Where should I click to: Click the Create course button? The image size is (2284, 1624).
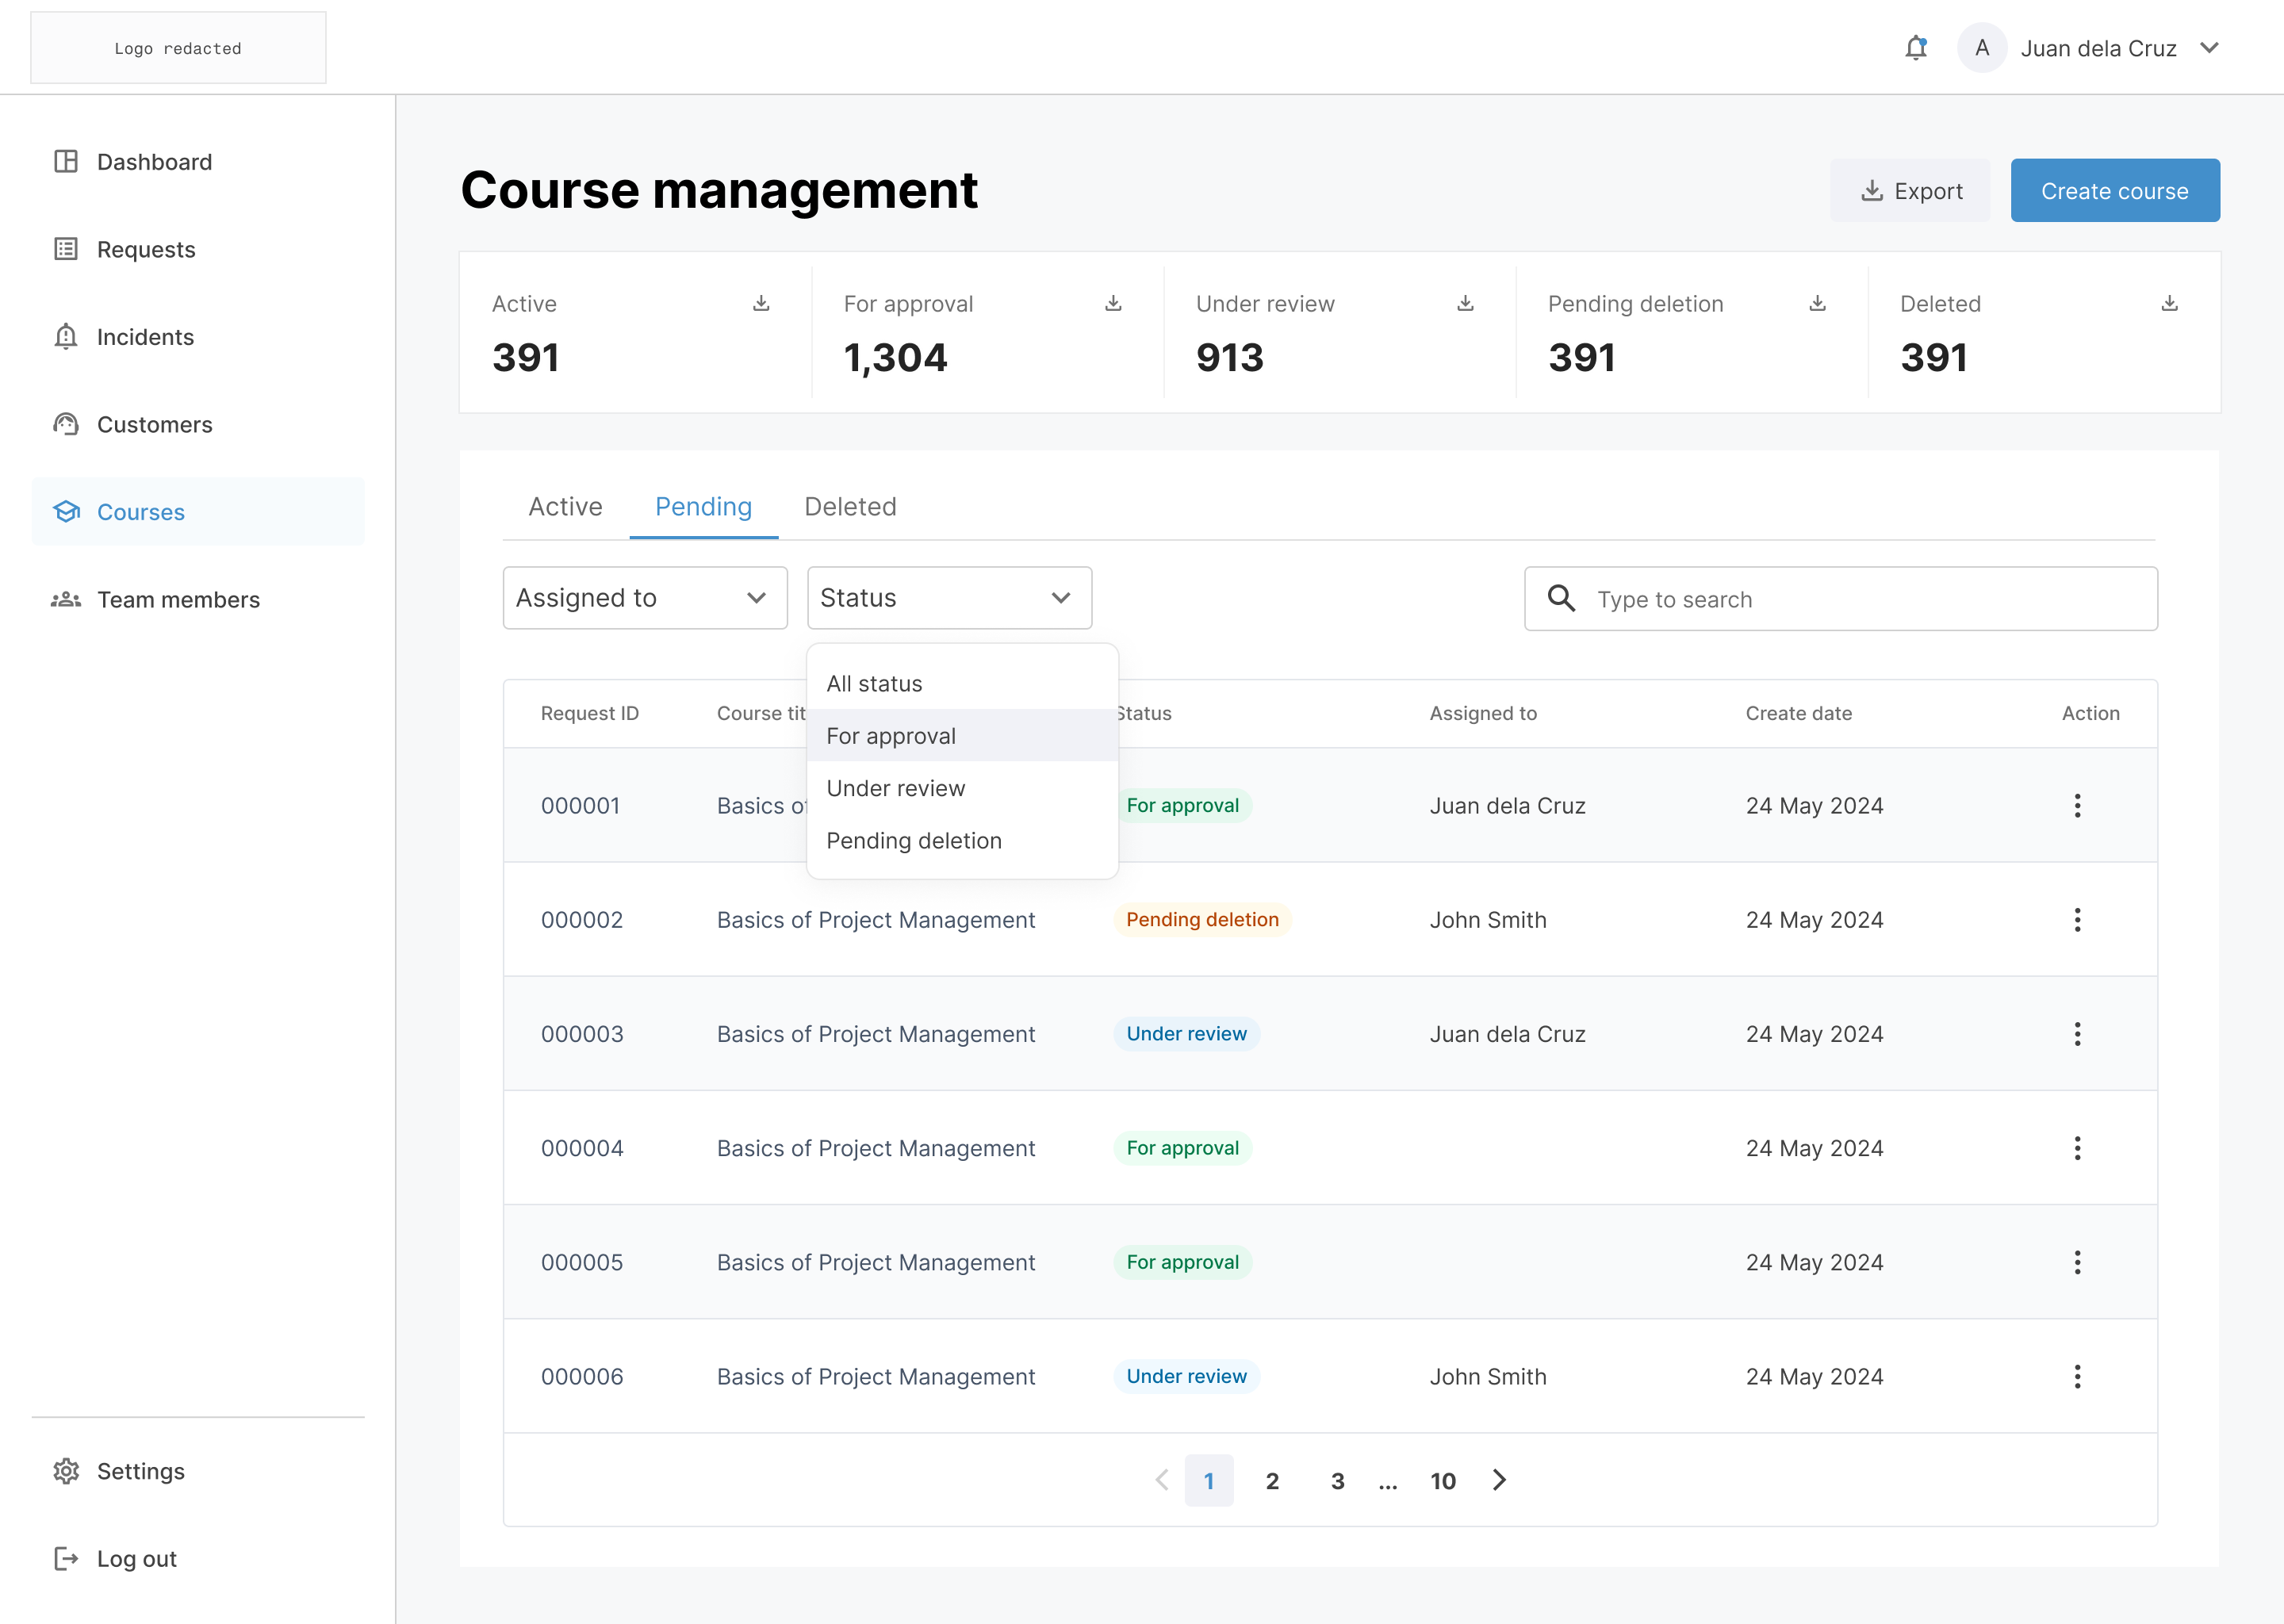[x=2115, y=190]
